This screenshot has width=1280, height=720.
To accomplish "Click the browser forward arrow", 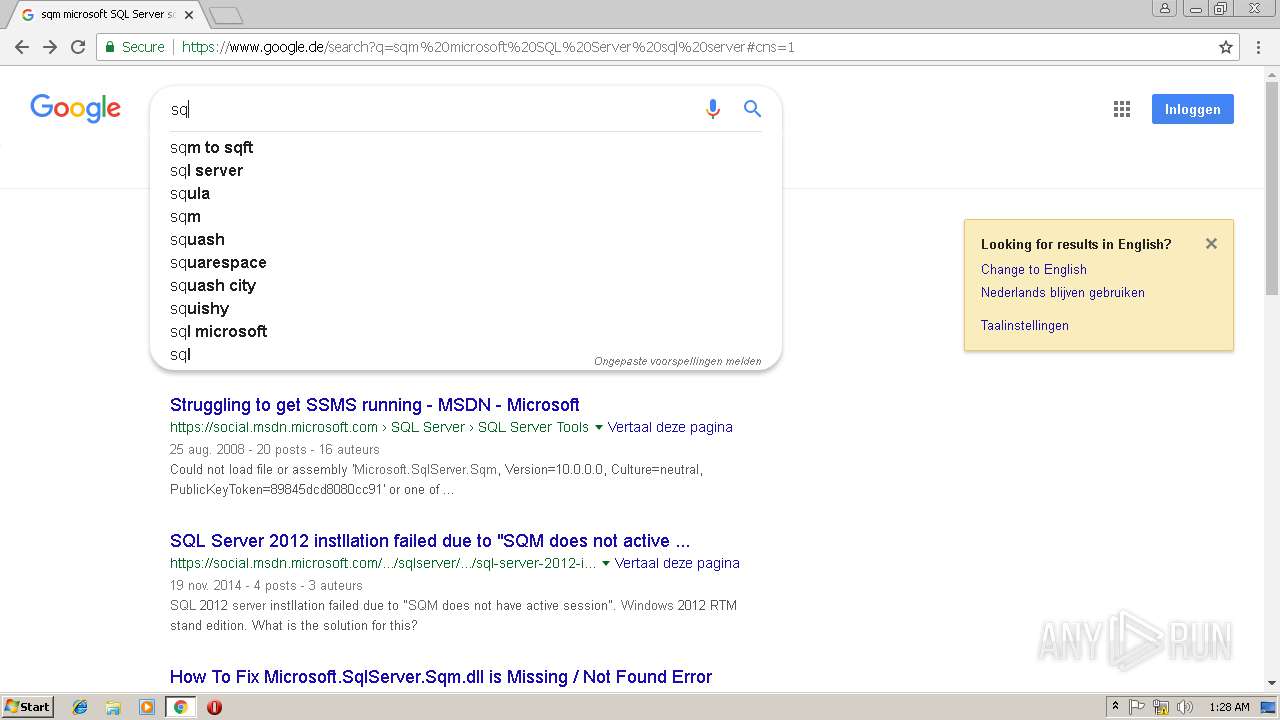I will 50,47.
